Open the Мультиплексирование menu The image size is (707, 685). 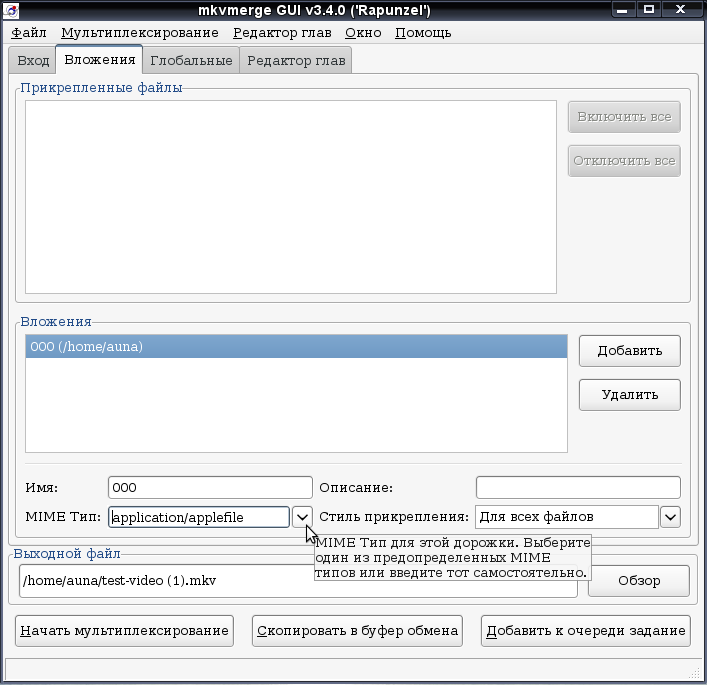pos(140,33)
